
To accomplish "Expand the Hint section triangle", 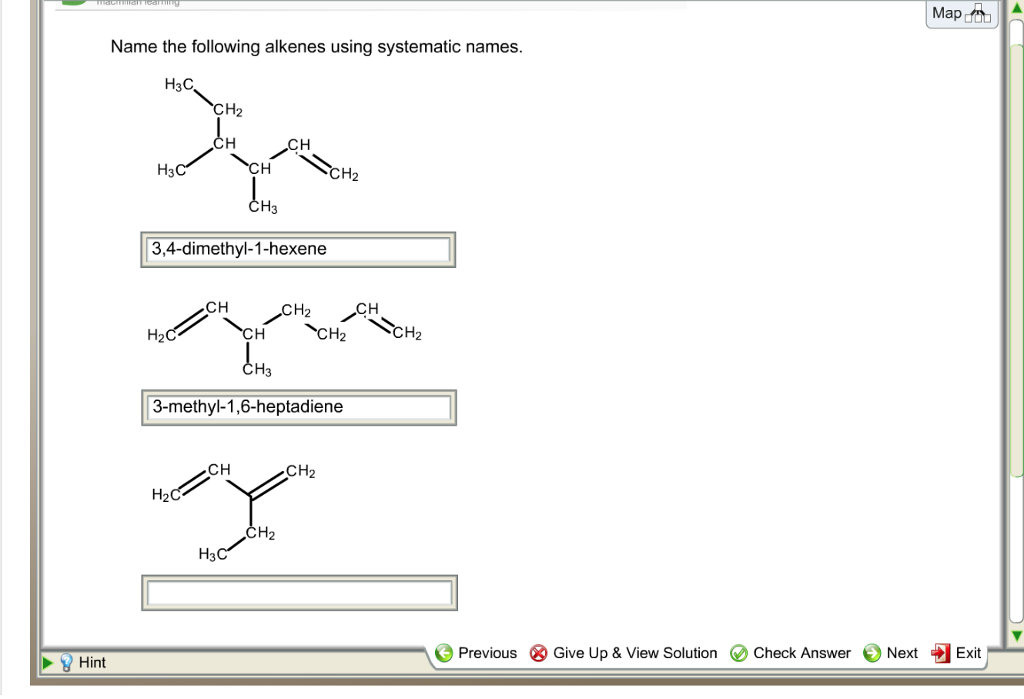I will (x=47, y=662).
